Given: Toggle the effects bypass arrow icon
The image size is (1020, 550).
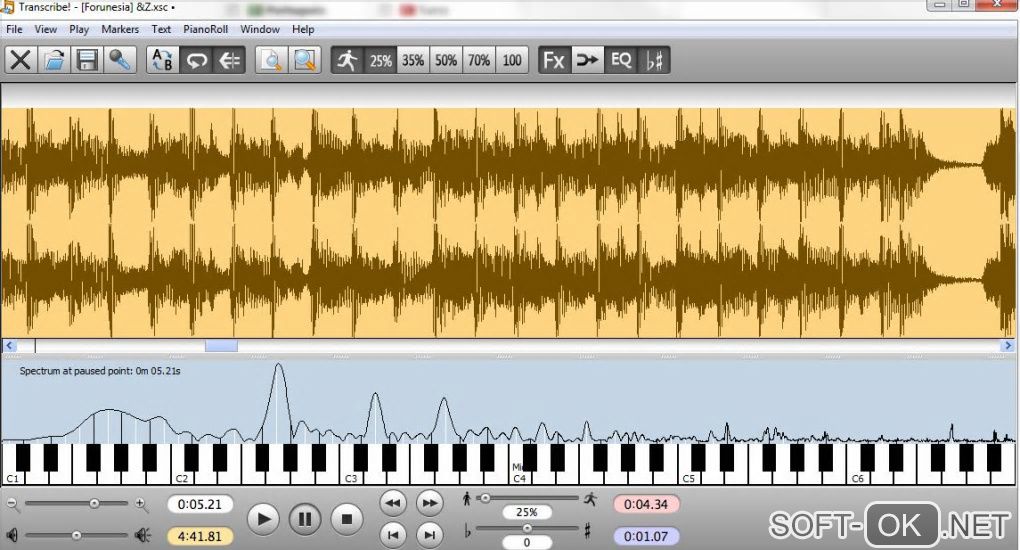Looking at the screenshot, I should tap(587, 60).
